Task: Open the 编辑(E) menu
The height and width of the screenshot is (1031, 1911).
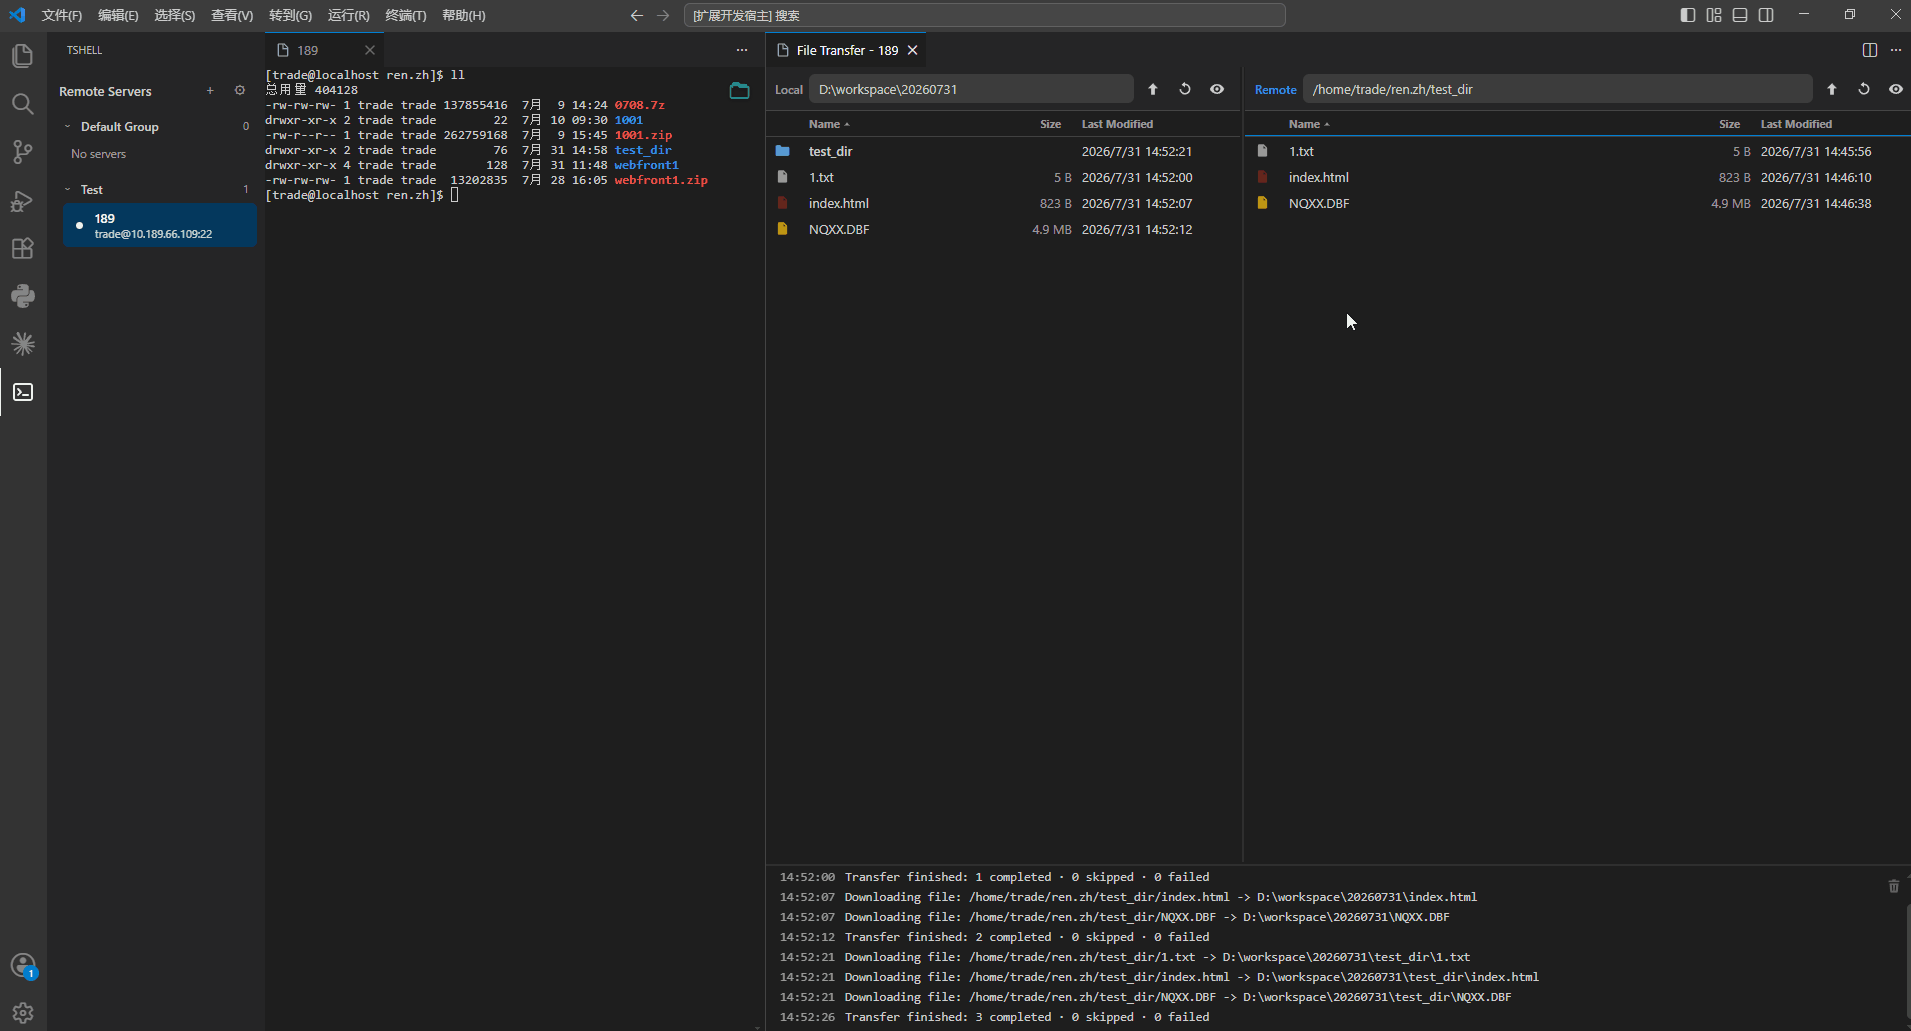Action: coord(118,15)
